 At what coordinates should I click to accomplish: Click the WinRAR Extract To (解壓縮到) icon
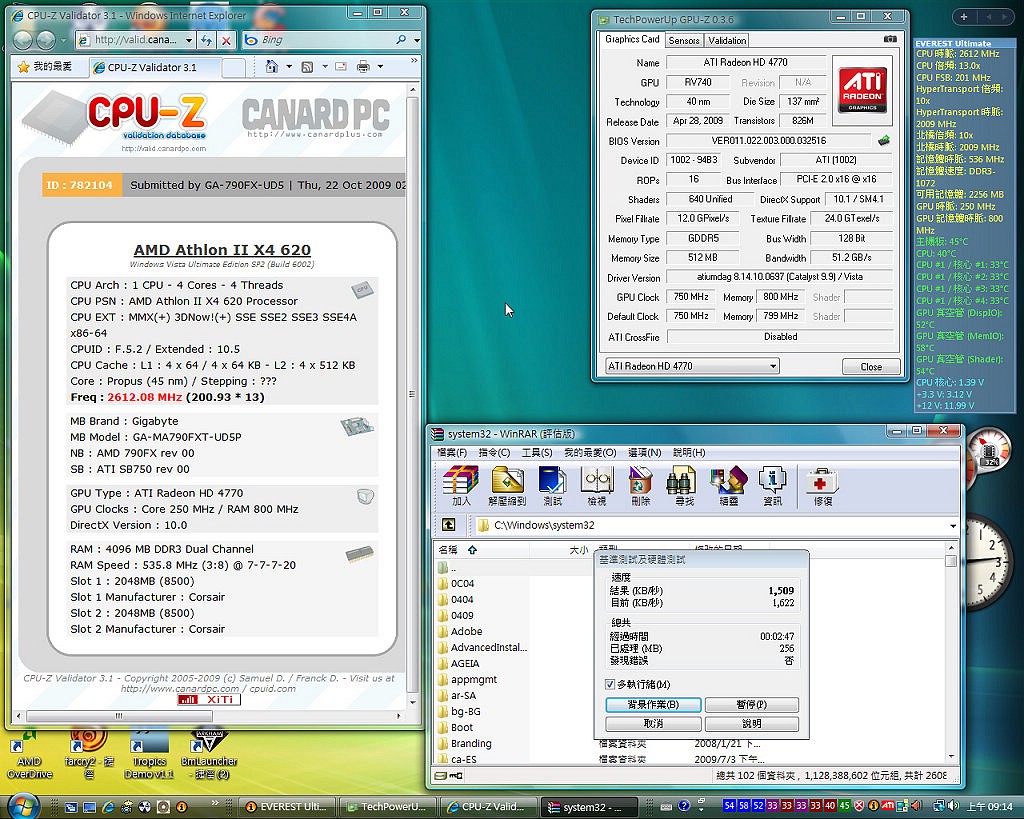coord(507,486)
